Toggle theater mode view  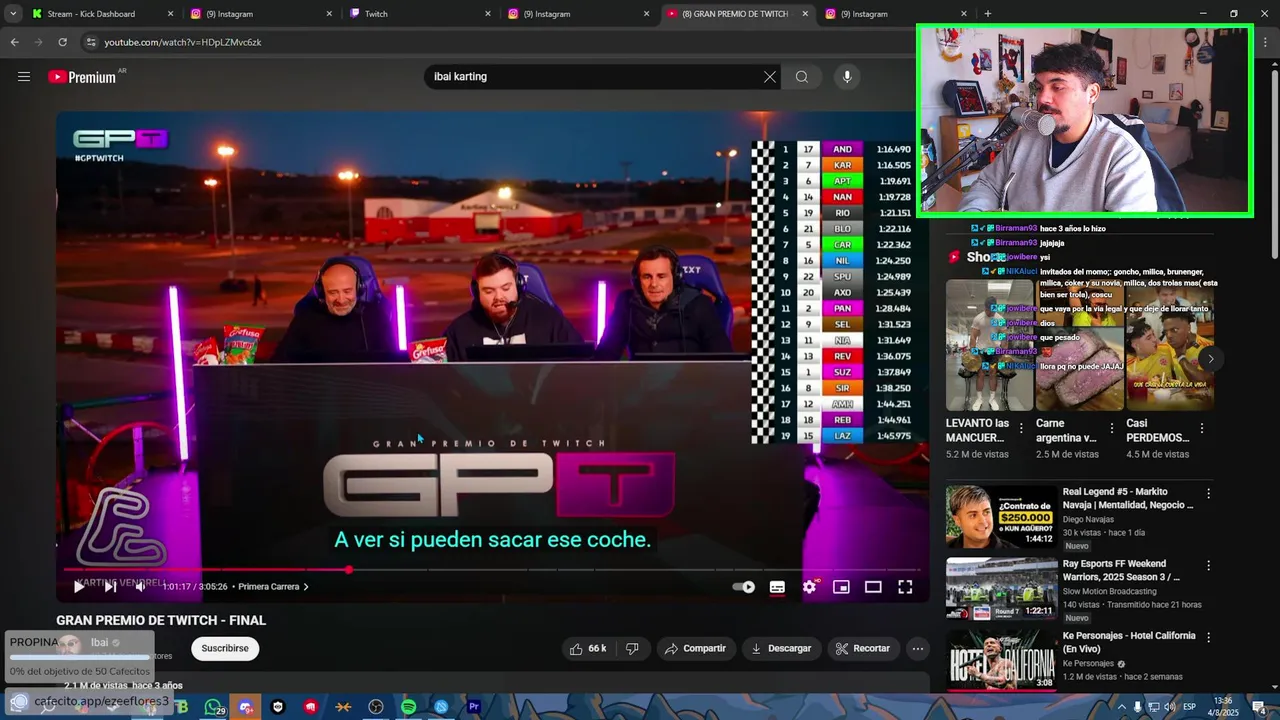873,587
